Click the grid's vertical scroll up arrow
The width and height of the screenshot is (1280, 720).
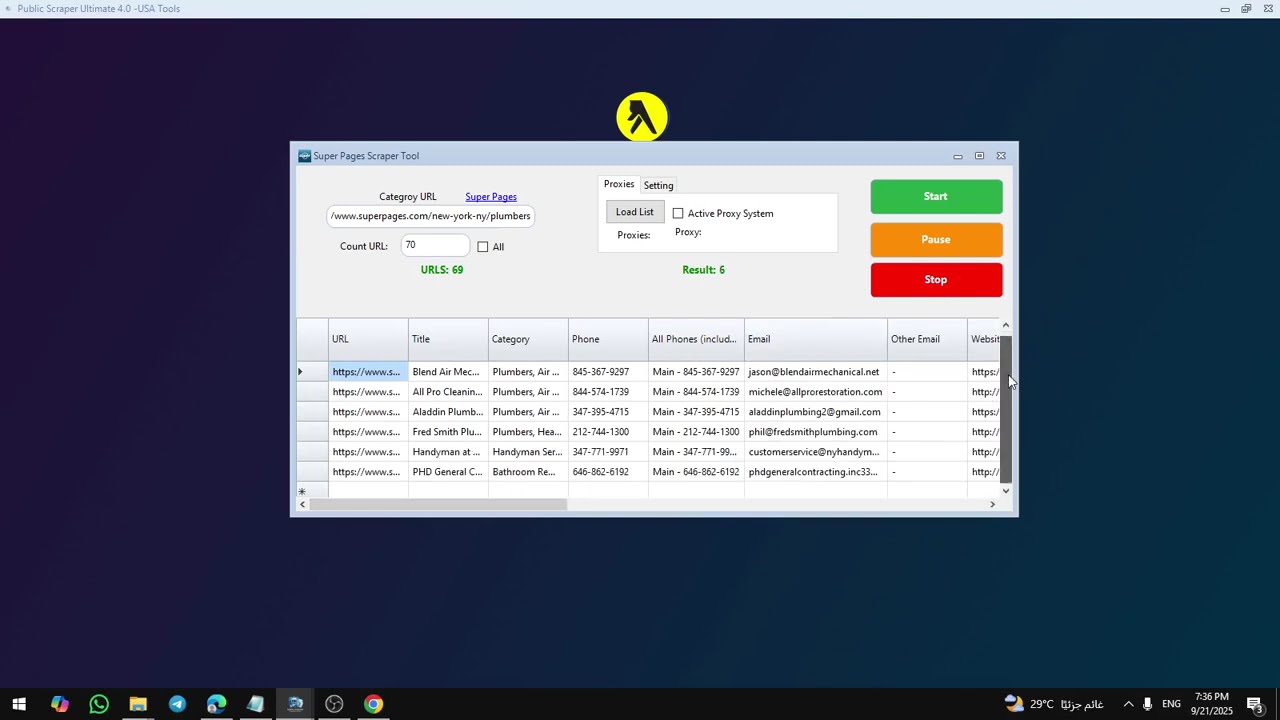[1006, 325]
